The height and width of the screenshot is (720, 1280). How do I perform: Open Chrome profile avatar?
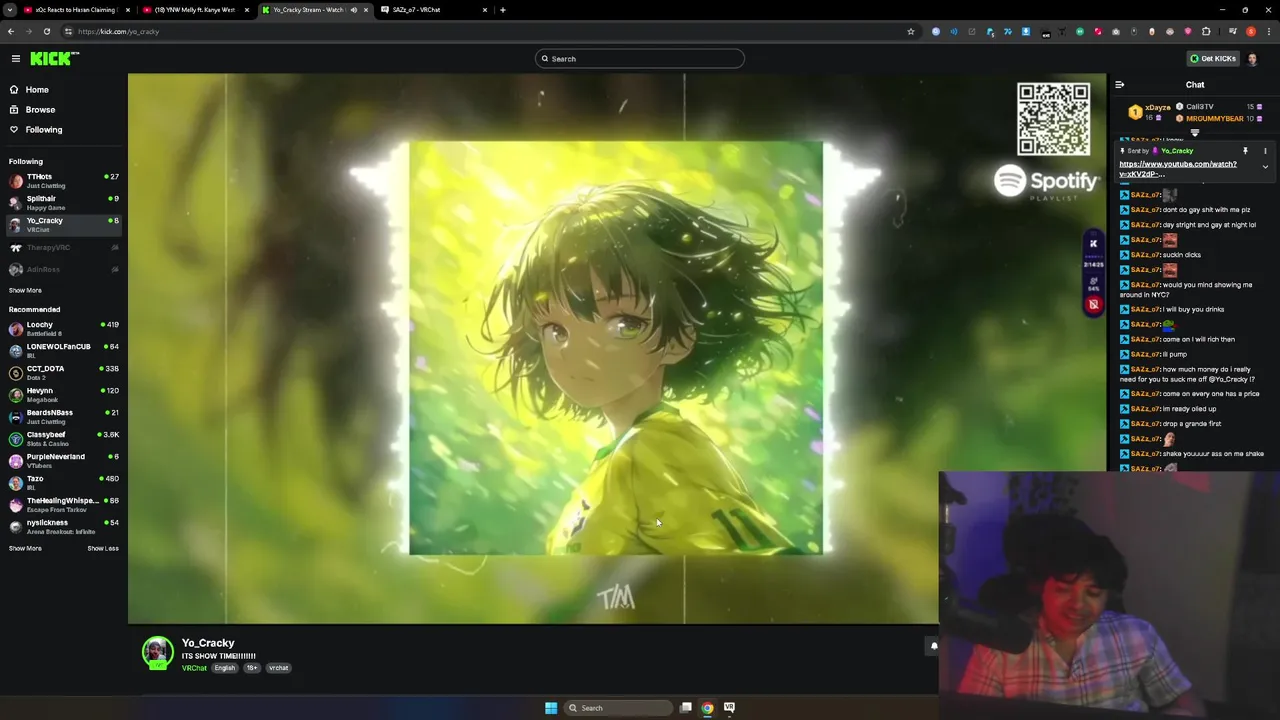[x=1251, y=32]
